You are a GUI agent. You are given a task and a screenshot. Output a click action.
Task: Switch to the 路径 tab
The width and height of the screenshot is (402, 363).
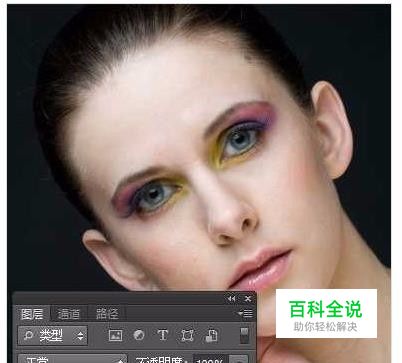pyautogui.click(x=107, y=314)
